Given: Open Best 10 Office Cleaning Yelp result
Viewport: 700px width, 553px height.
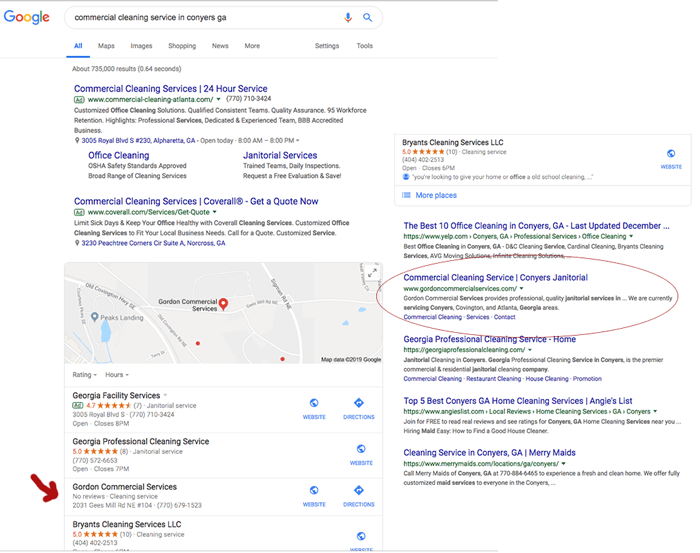Looking at the screenshot, I should [536, 226].
